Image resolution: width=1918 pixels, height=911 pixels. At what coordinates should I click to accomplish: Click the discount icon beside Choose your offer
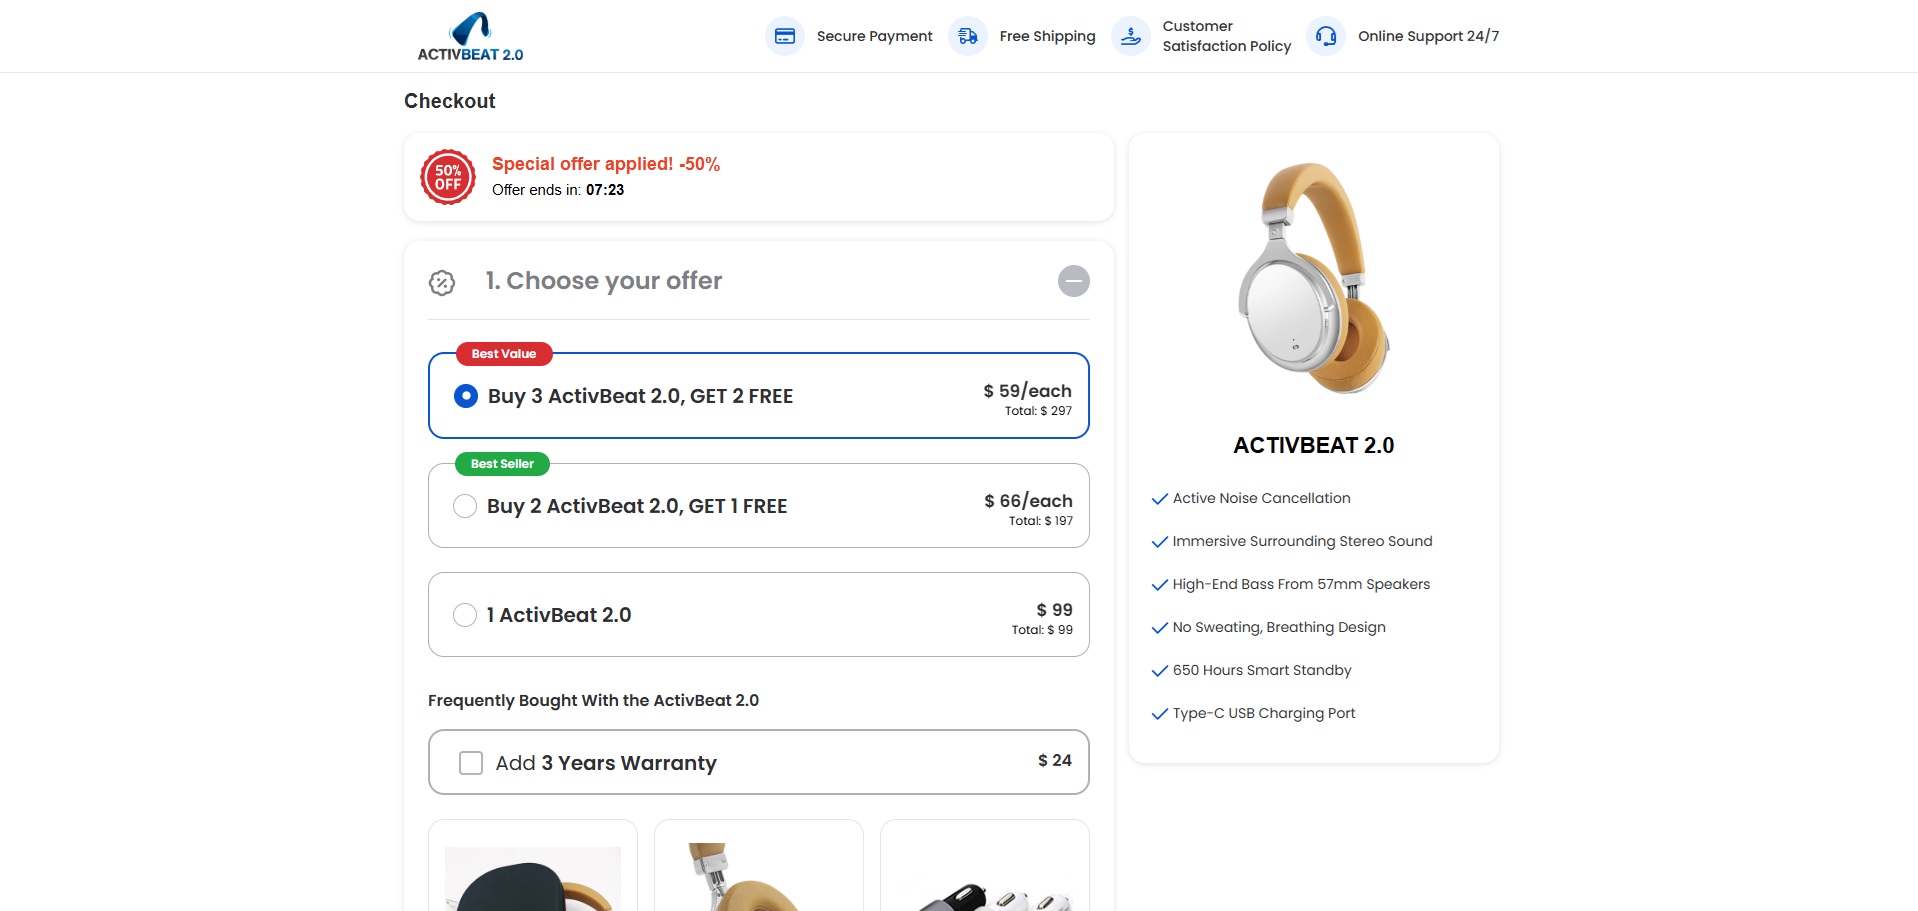(442, 283)
